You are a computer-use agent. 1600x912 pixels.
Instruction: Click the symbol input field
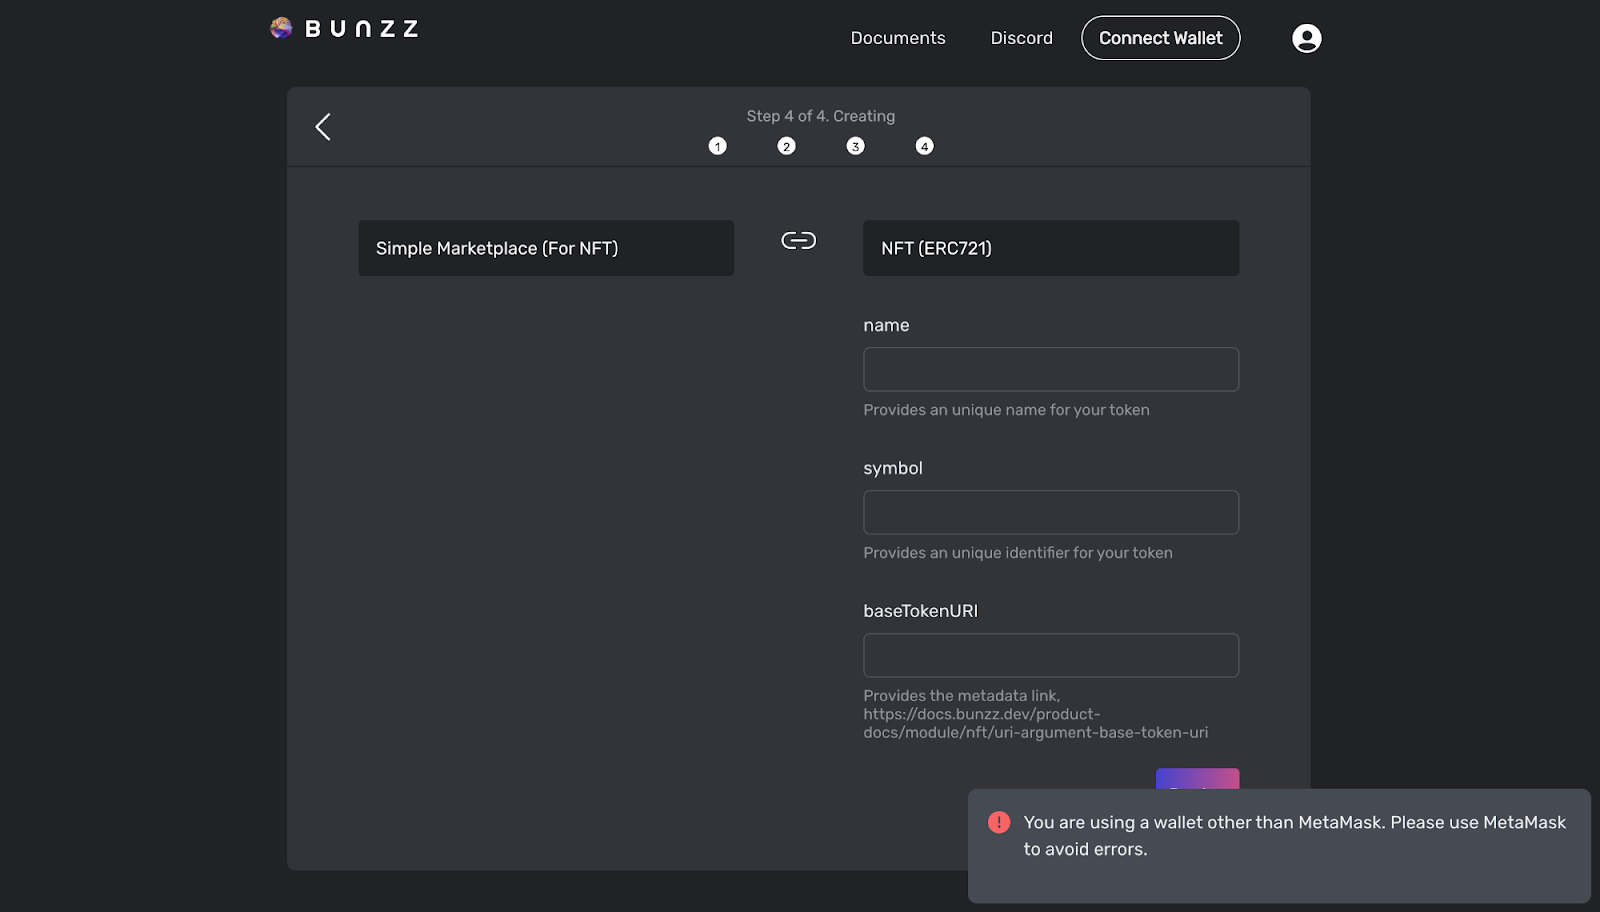(x=1050, y=512)
